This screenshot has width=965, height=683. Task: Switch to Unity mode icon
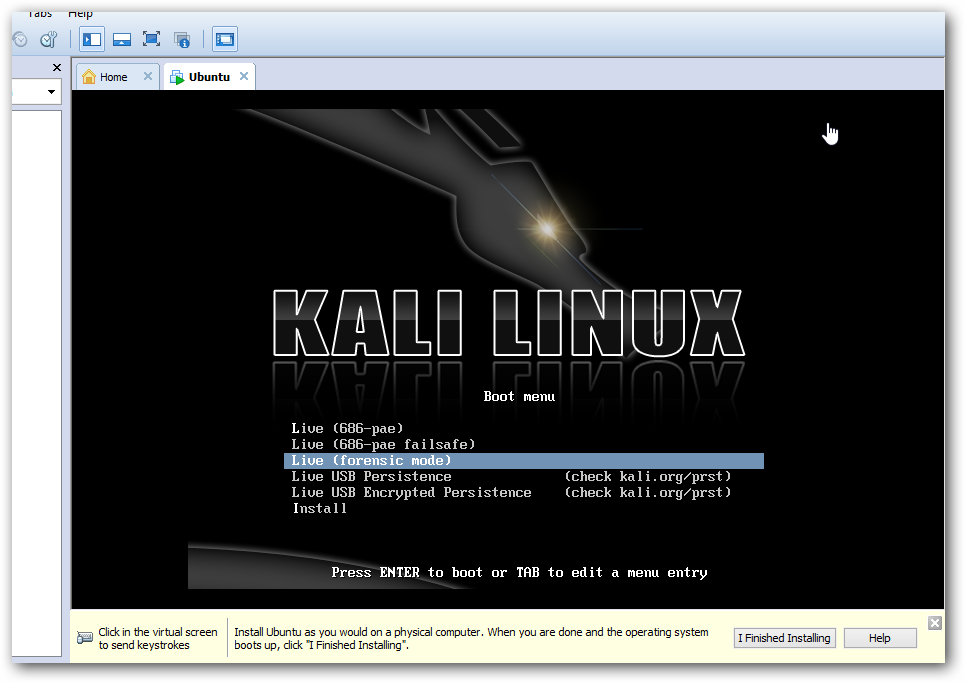click(x=182, y=40)
